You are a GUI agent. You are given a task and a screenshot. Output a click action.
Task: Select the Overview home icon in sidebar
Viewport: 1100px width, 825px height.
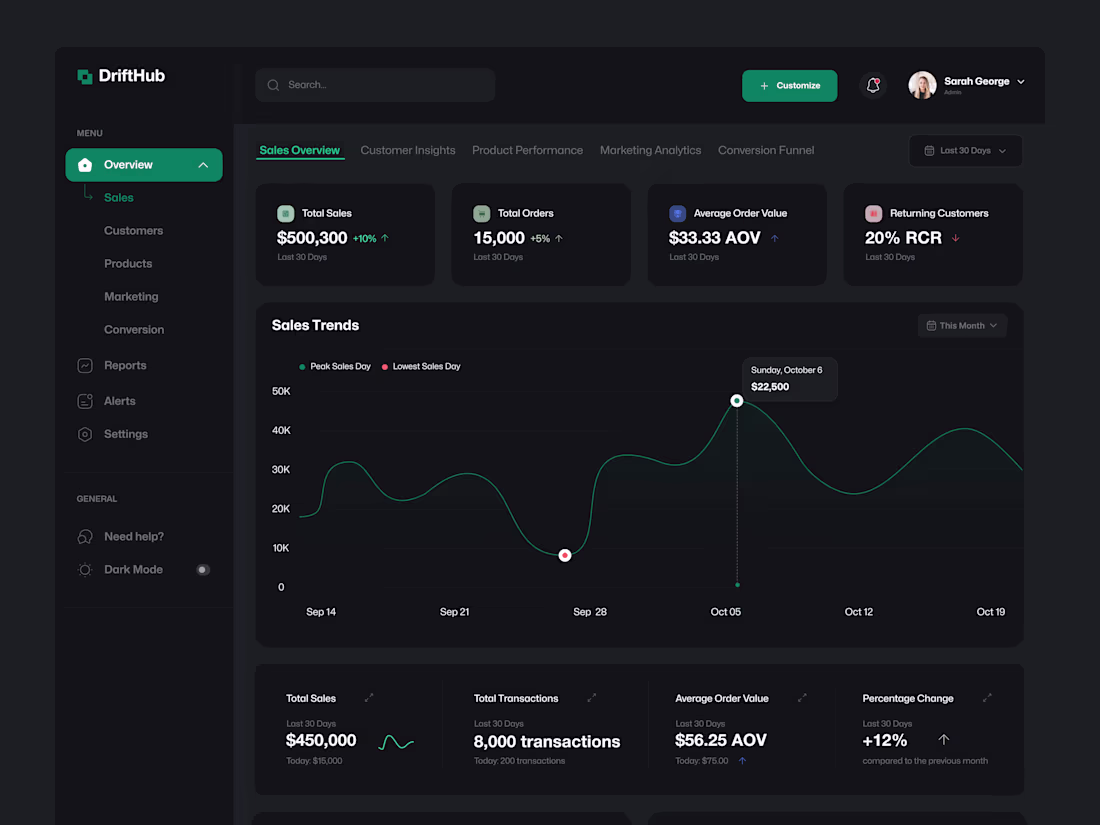point(85,165)
